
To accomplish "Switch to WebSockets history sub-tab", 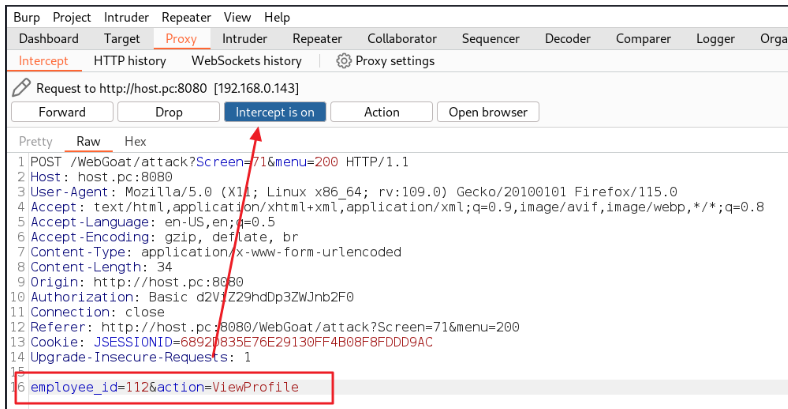I will [246, 61].
